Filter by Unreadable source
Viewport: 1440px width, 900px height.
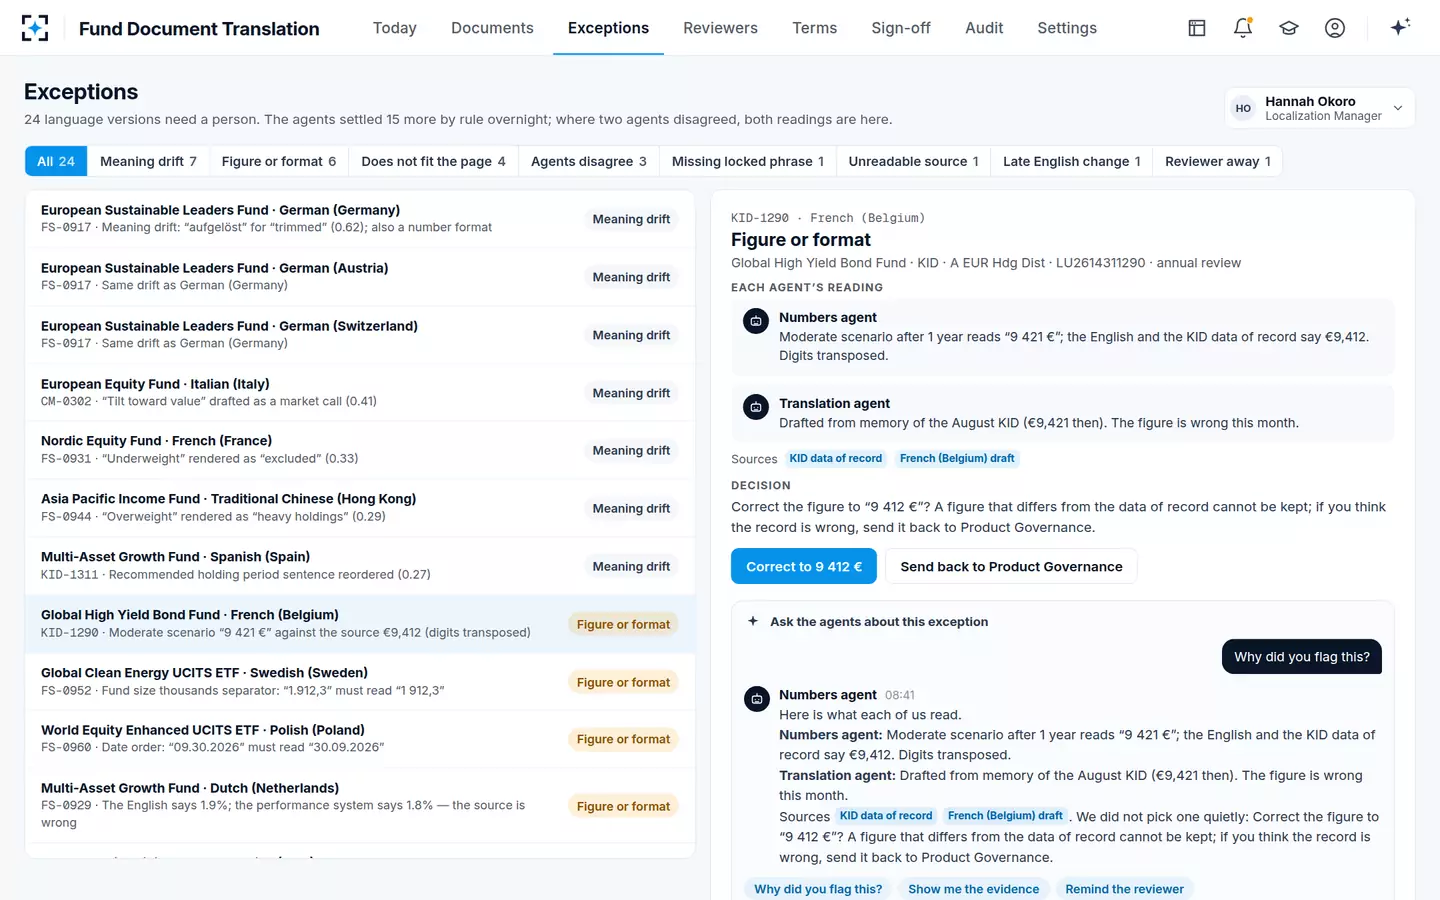(x=914, y=161)
